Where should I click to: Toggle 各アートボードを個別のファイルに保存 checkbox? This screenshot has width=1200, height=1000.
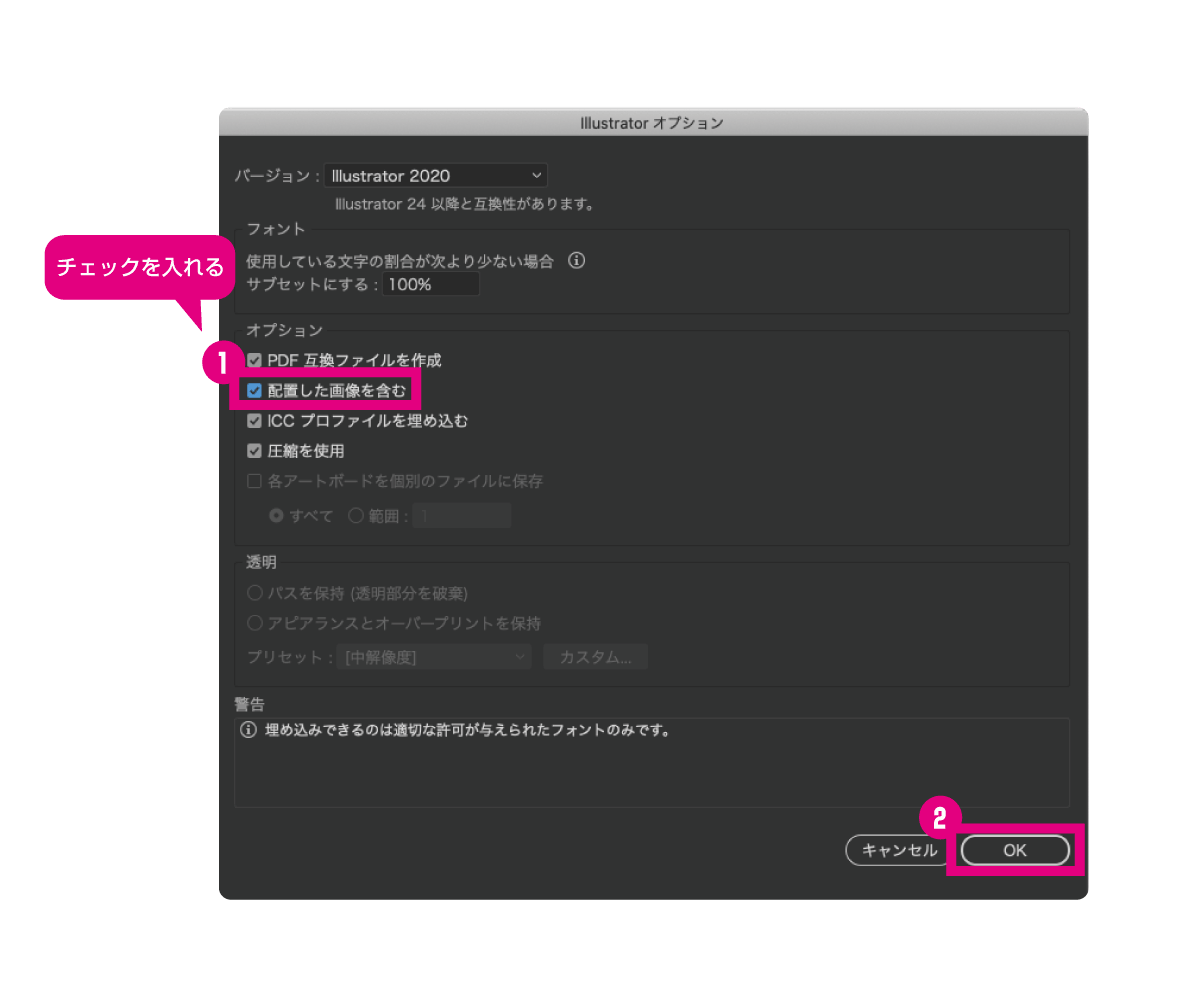coord(254,481)
